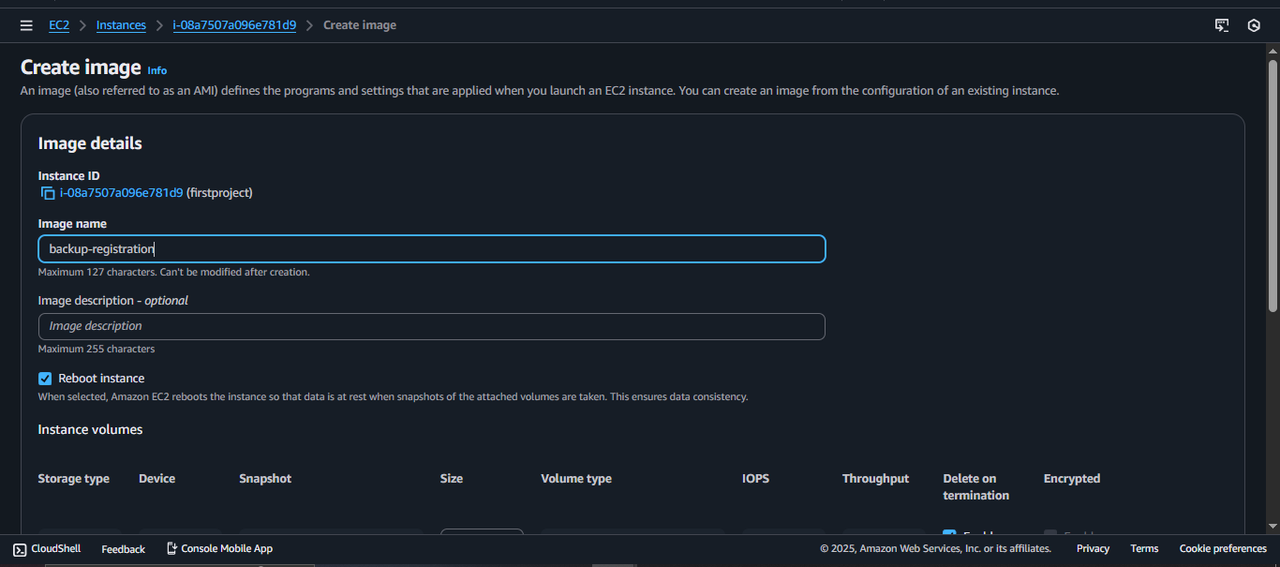1280x567 pixels.
Task: Open instance link i-08a7507a096e781d9 (firstproject)
Action: (121, 193)
